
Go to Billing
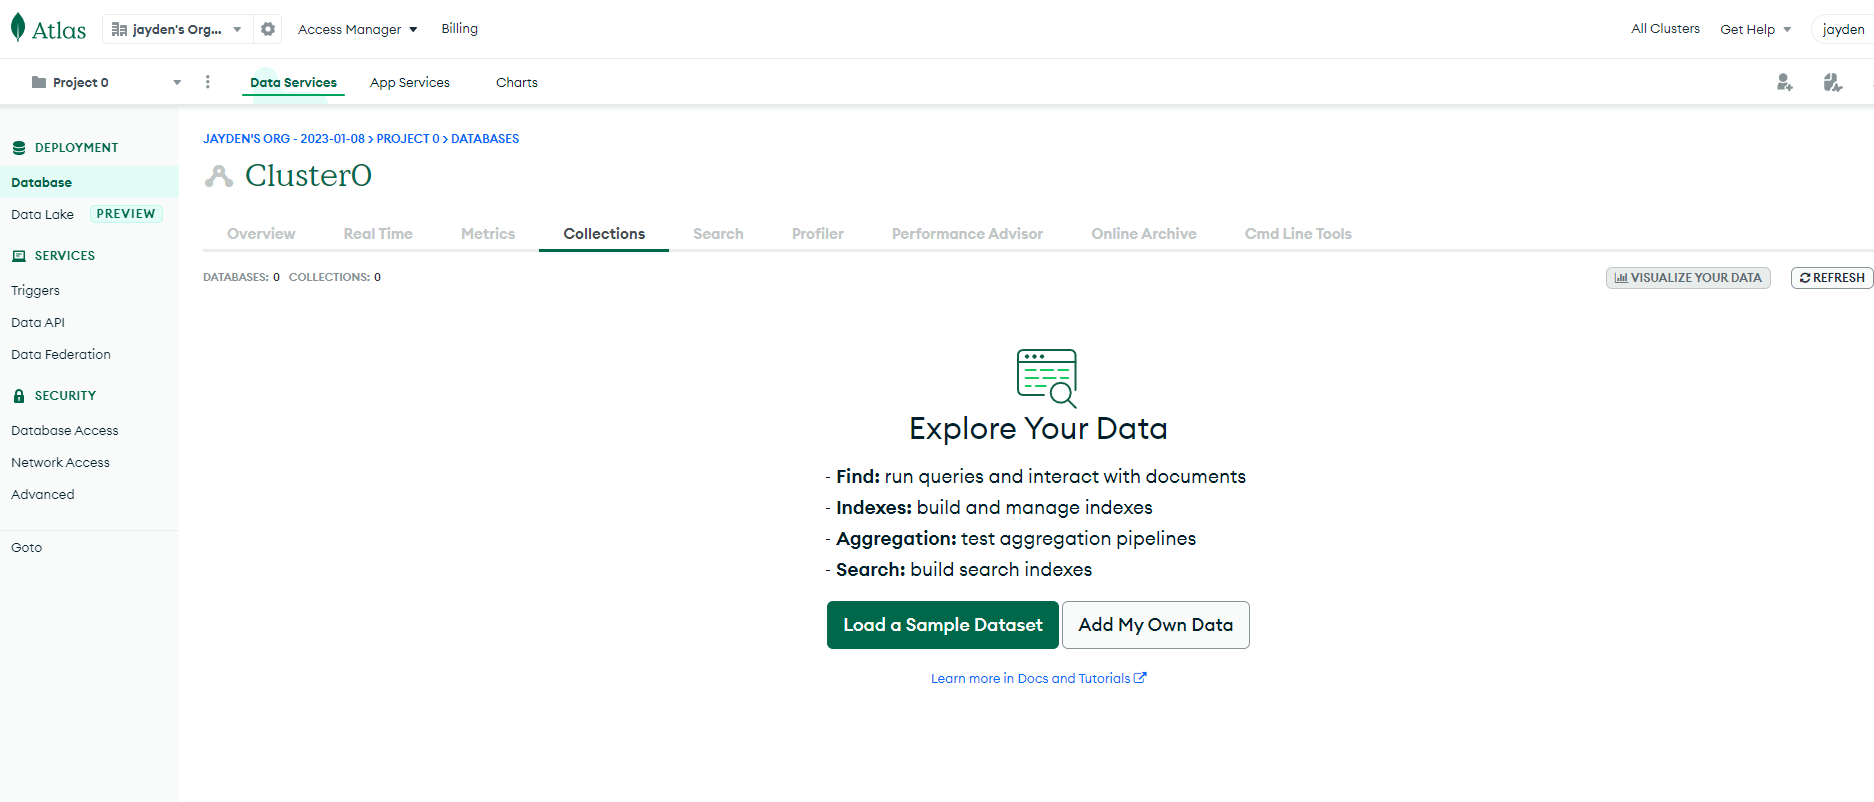click(460, 29)
